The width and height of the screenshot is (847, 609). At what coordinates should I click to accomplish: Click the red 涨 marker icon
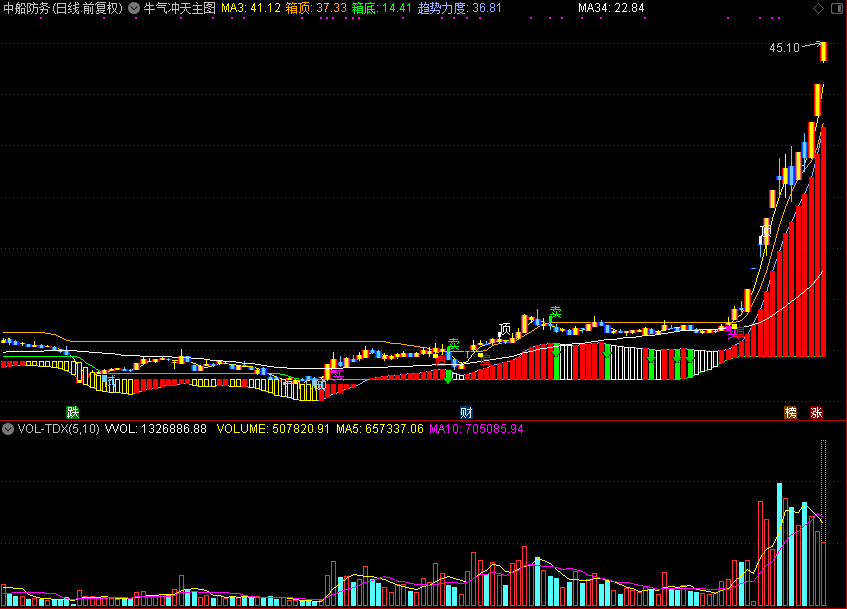816,412
